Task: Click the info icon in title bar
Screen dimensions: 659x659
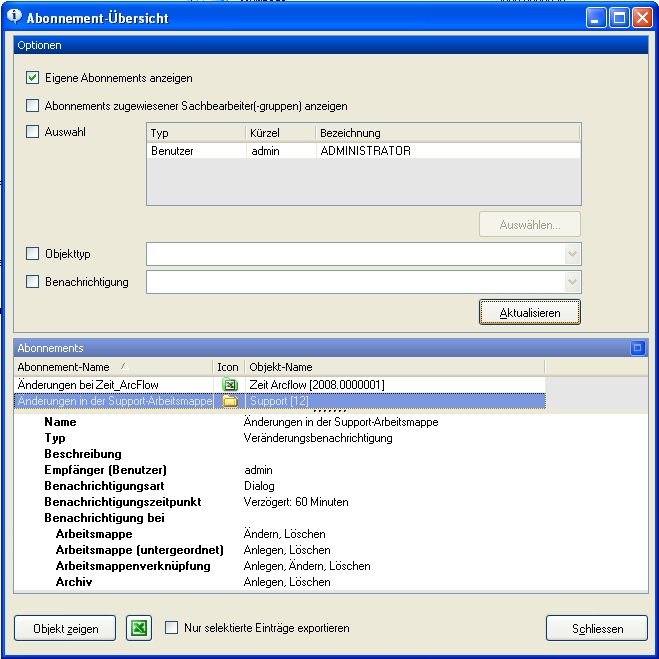Action: (x=14, y=16)
